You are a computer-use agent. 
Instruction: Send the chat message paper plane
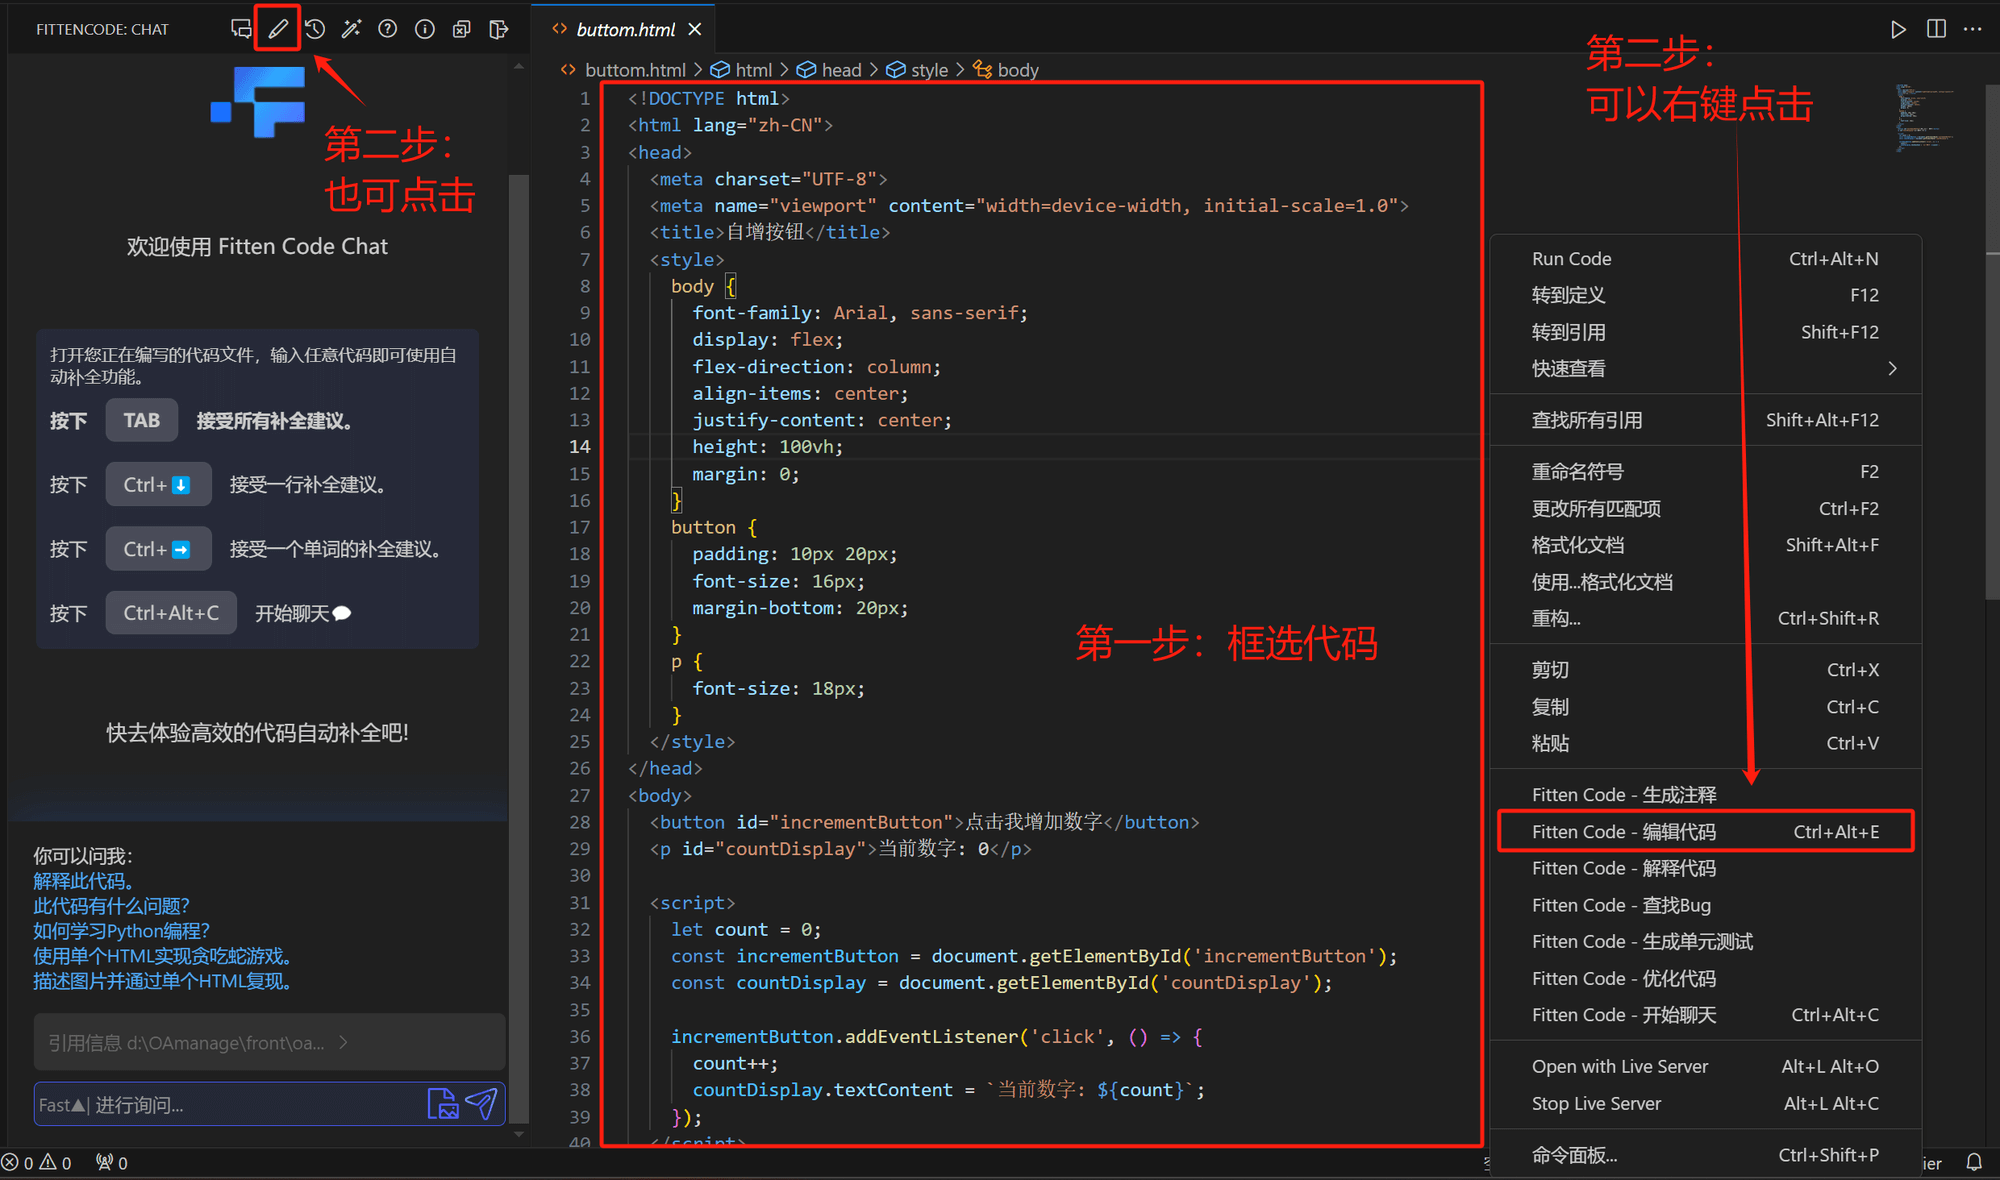tap(482, 1104)
